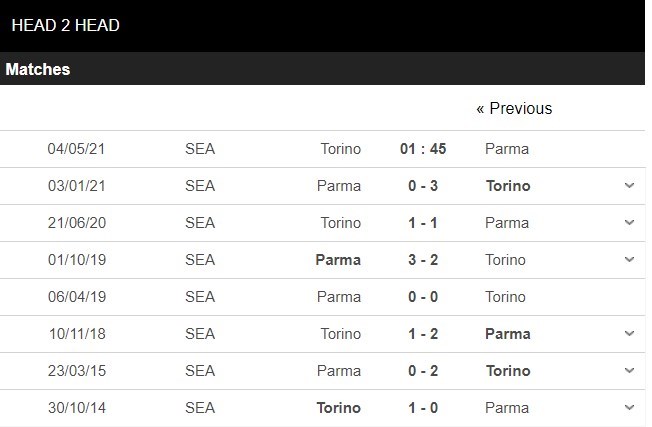
Task: Select Torino in the 04/05/21 fixture
Action: tap(341, 149)
